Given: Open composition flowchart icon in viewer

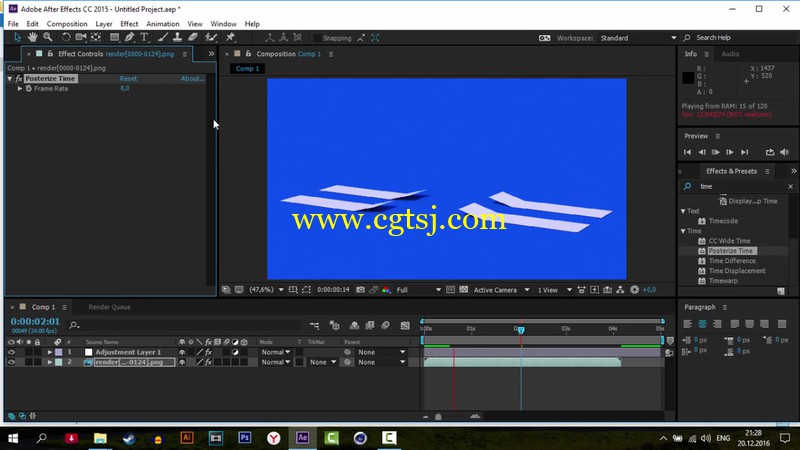Looking at the screenshot, I should pos(620,290).
